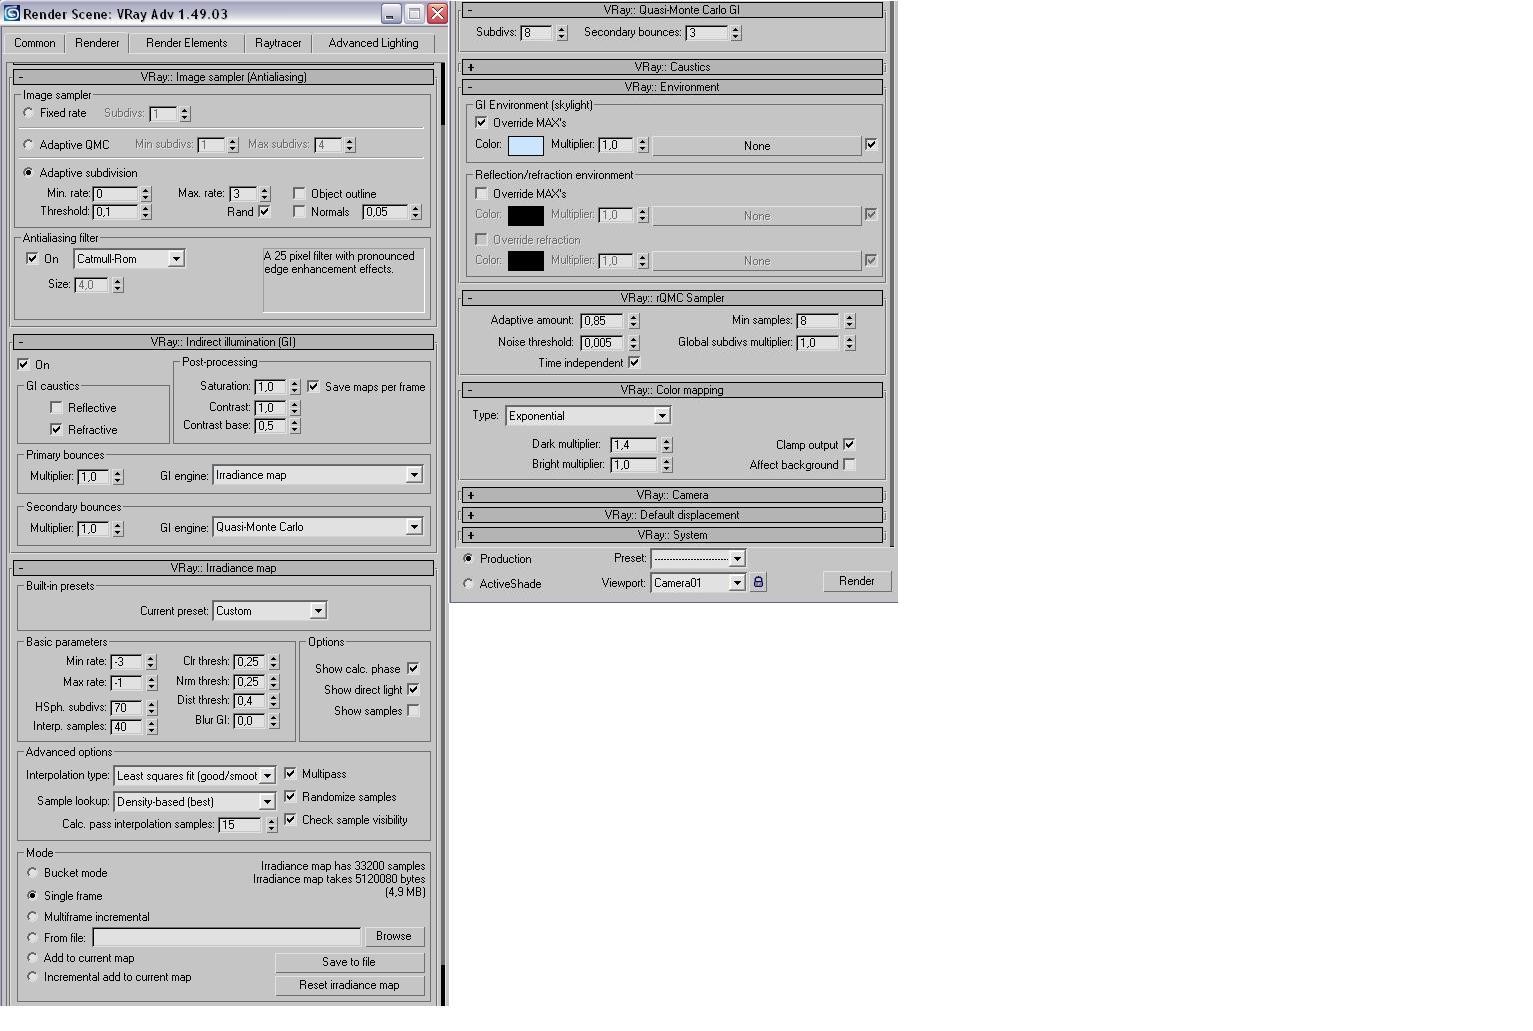Click the Render button
The height and width of the screenshot is (1031, 1533).
(x=857, y=581)
